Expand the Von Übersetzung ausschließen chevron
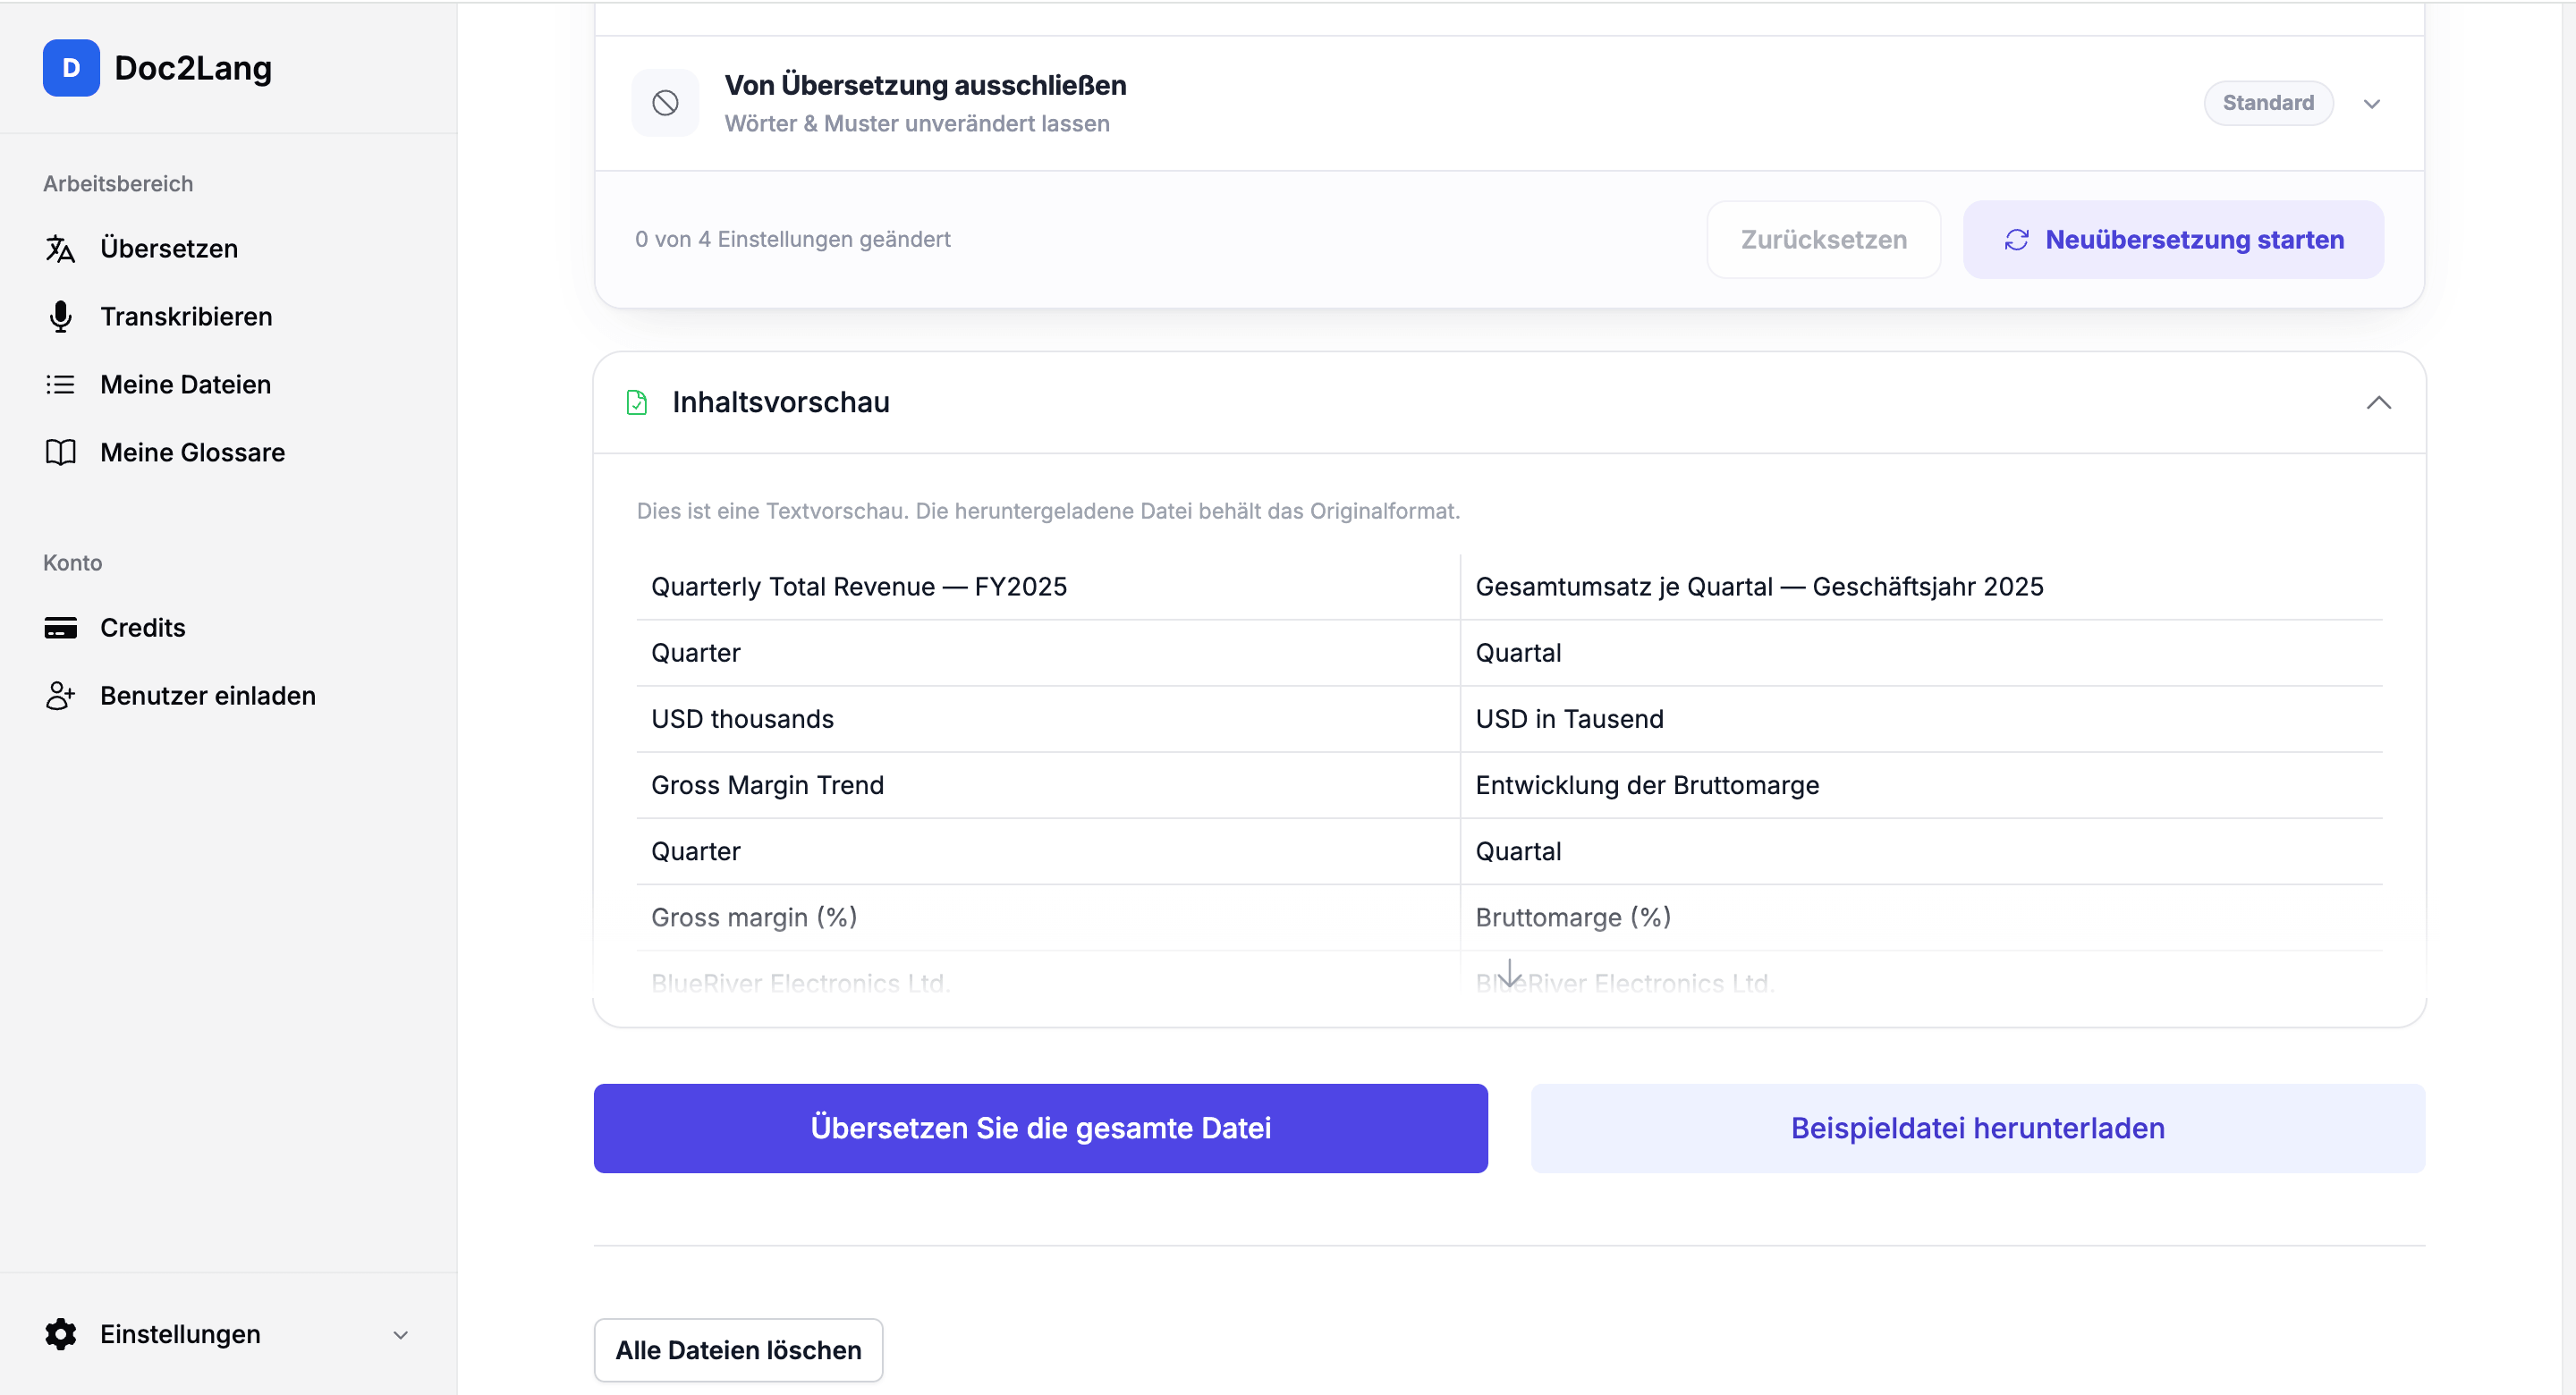Viewport: 2576px width, 1395px height. click(x=2371, y=104)
